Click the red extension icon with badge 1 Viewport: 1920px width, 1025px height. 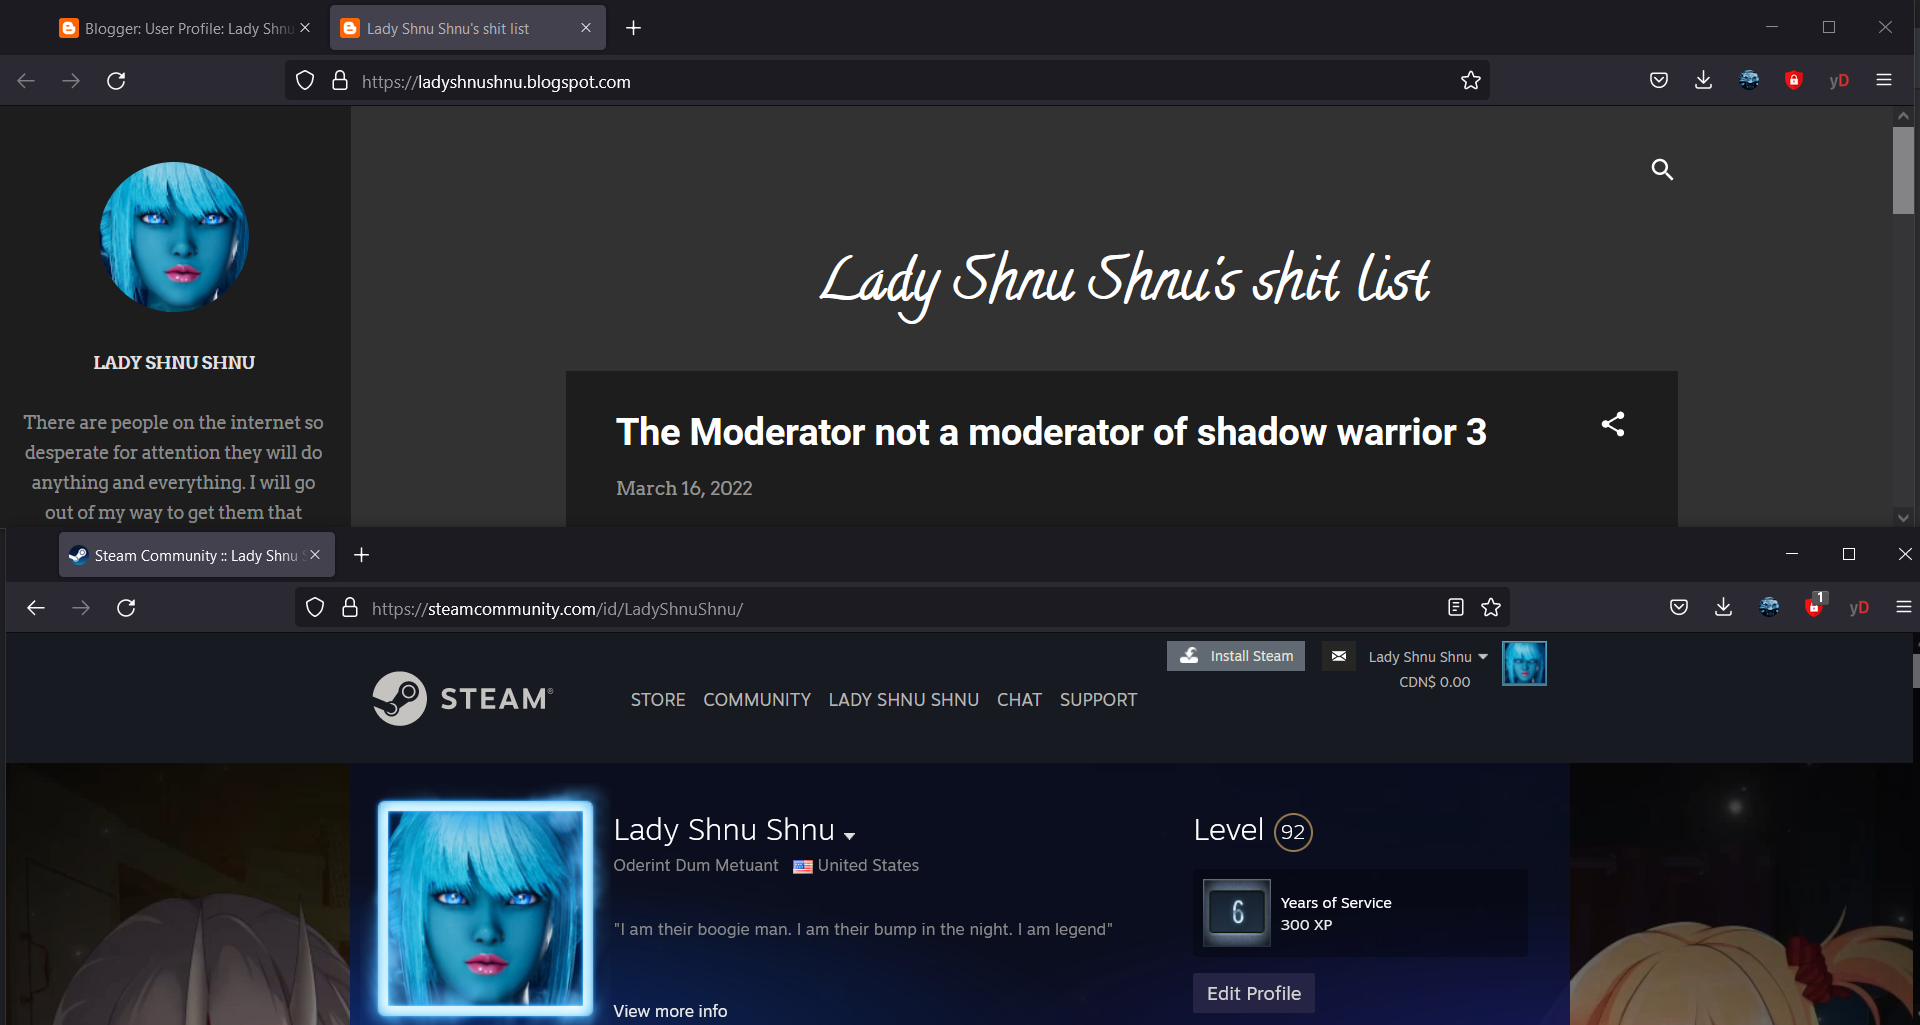pos(1815,605)
